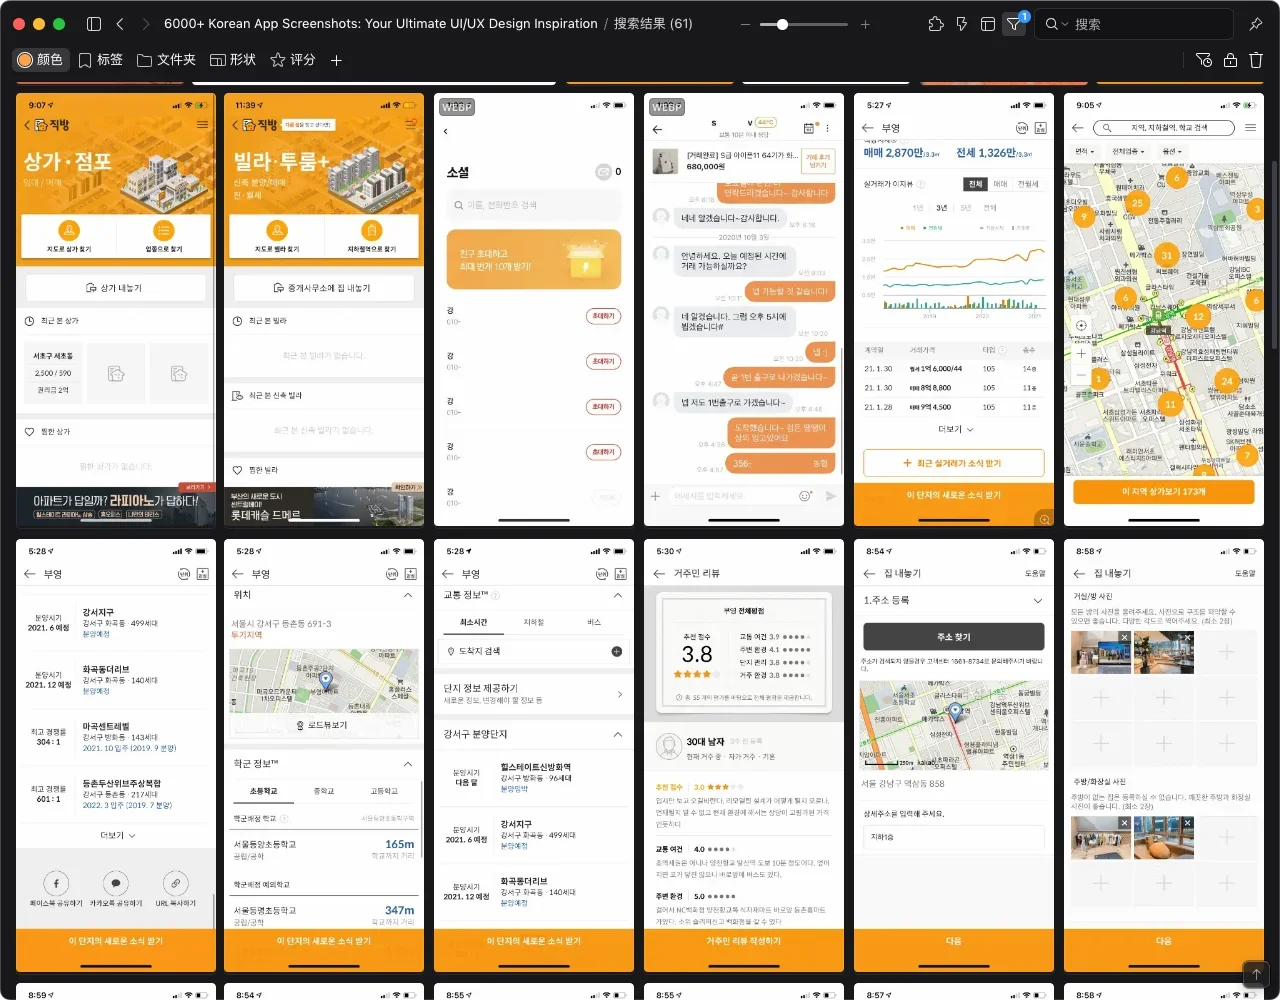Click the lightning bolt quick action icon
The image size is (1280, 1000).
pos(962,24)
